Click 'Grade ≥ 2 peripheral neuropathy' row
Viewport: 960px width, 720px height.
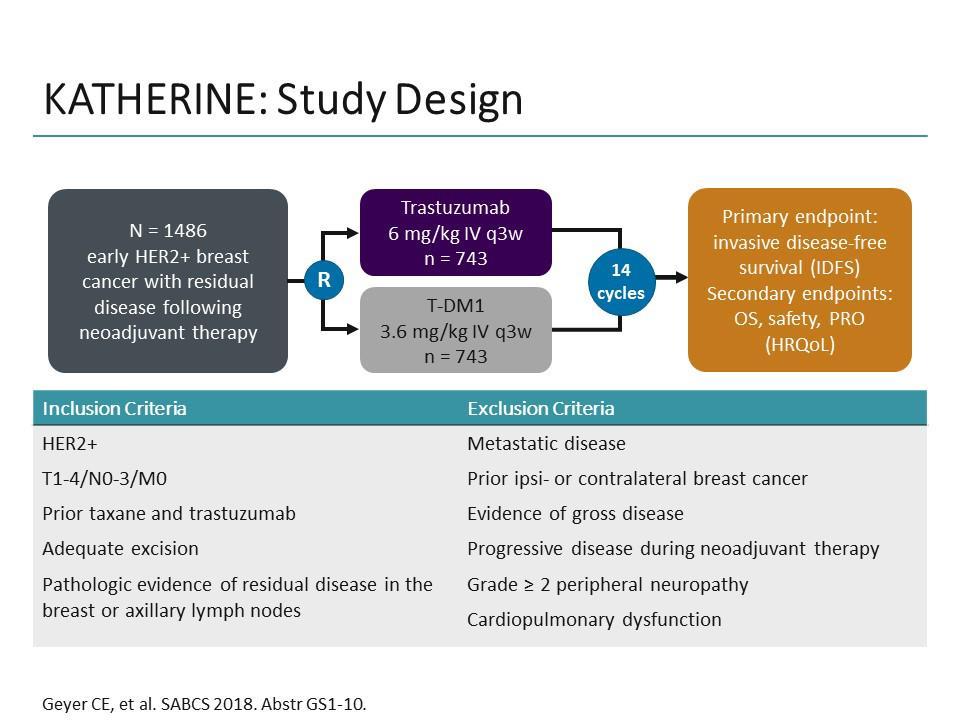pos(607,585)
